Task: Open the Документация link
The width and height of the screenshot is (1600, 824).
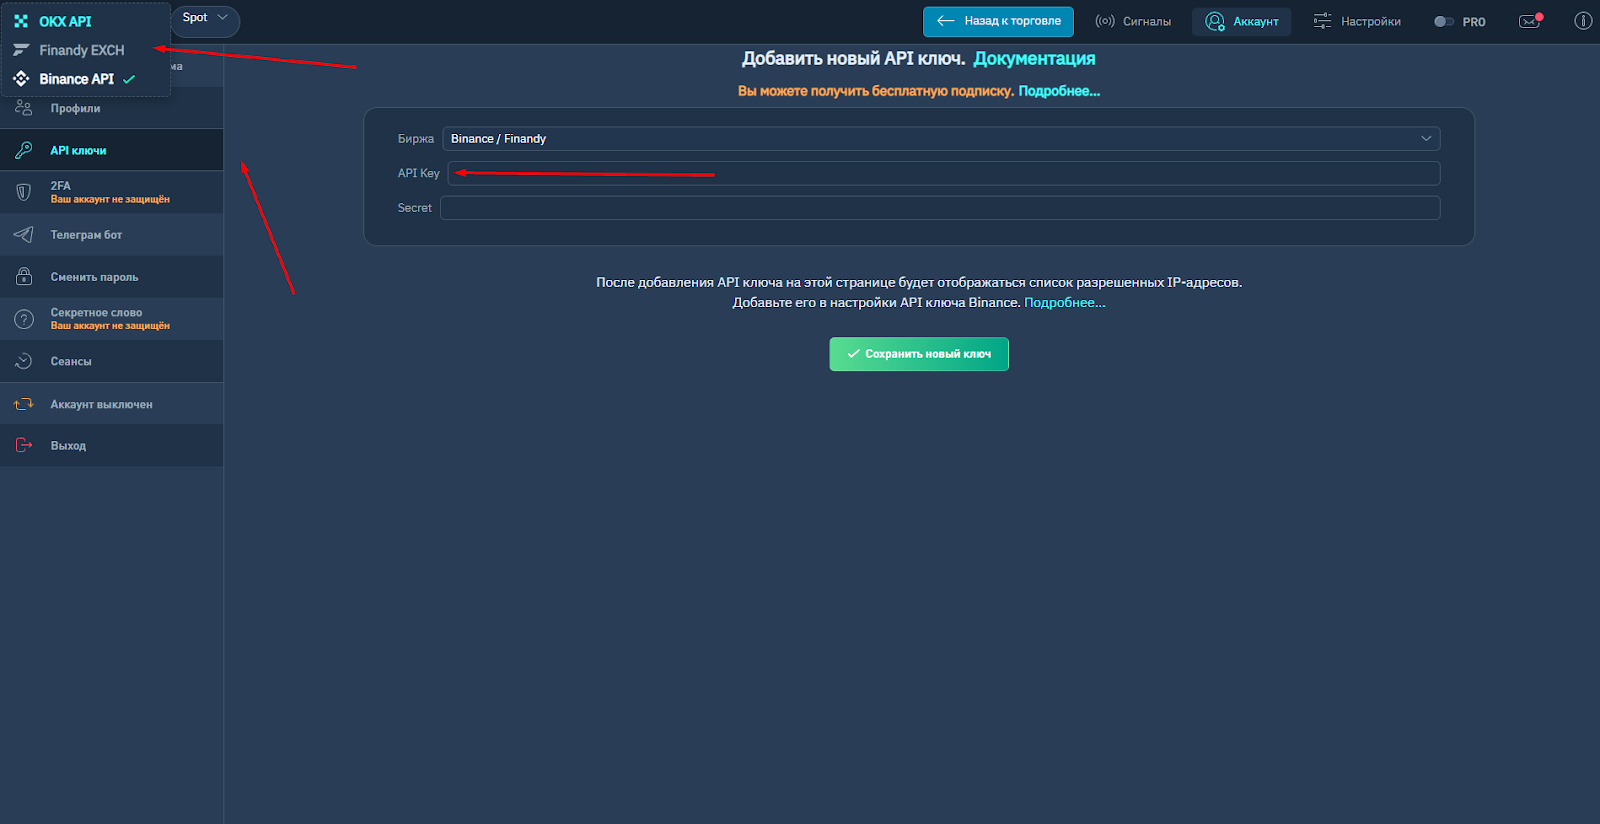Action: click(x=1034, y=59)
